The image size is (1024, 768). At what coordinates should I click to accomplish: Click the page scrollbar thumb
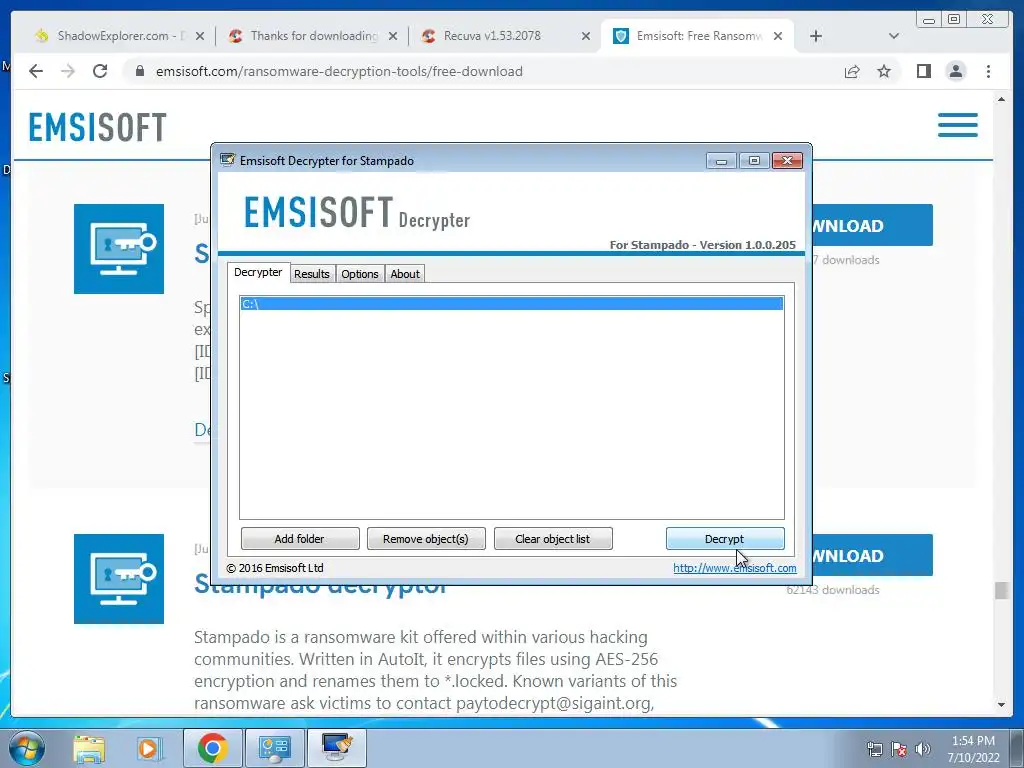[x=1001, y=590]
